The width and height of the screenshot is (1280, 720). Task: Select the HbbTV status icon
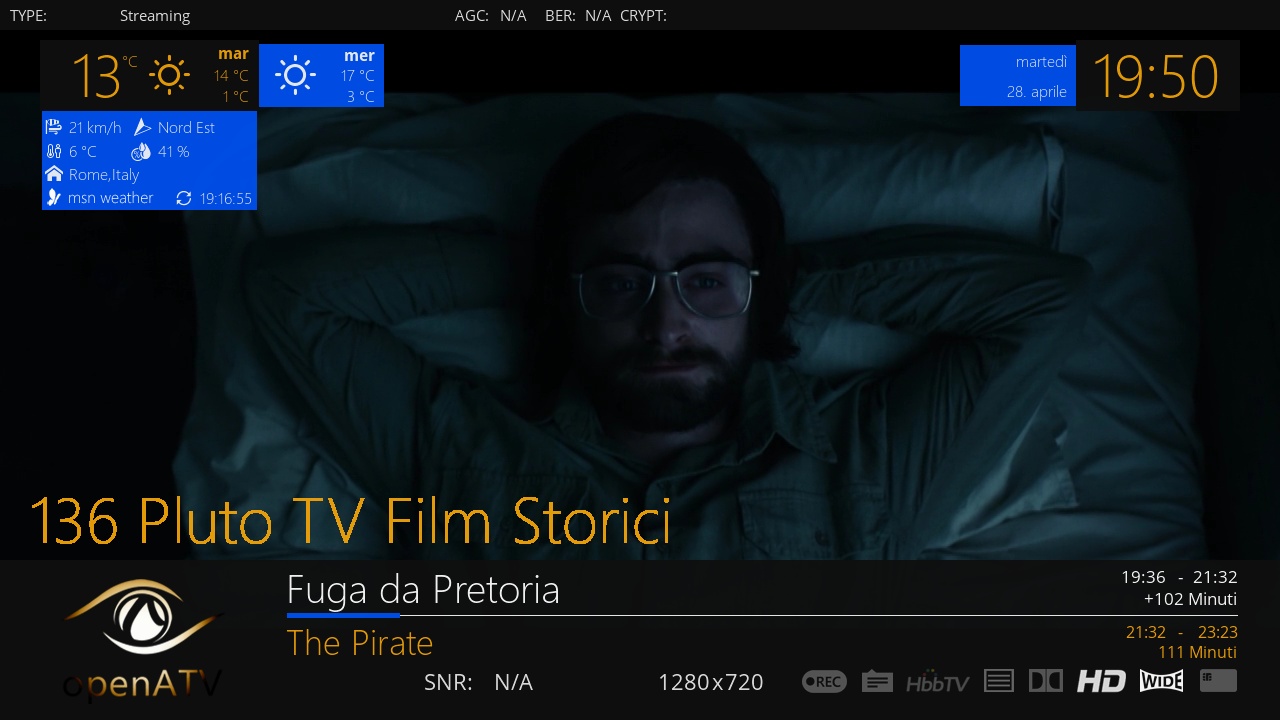937,682
